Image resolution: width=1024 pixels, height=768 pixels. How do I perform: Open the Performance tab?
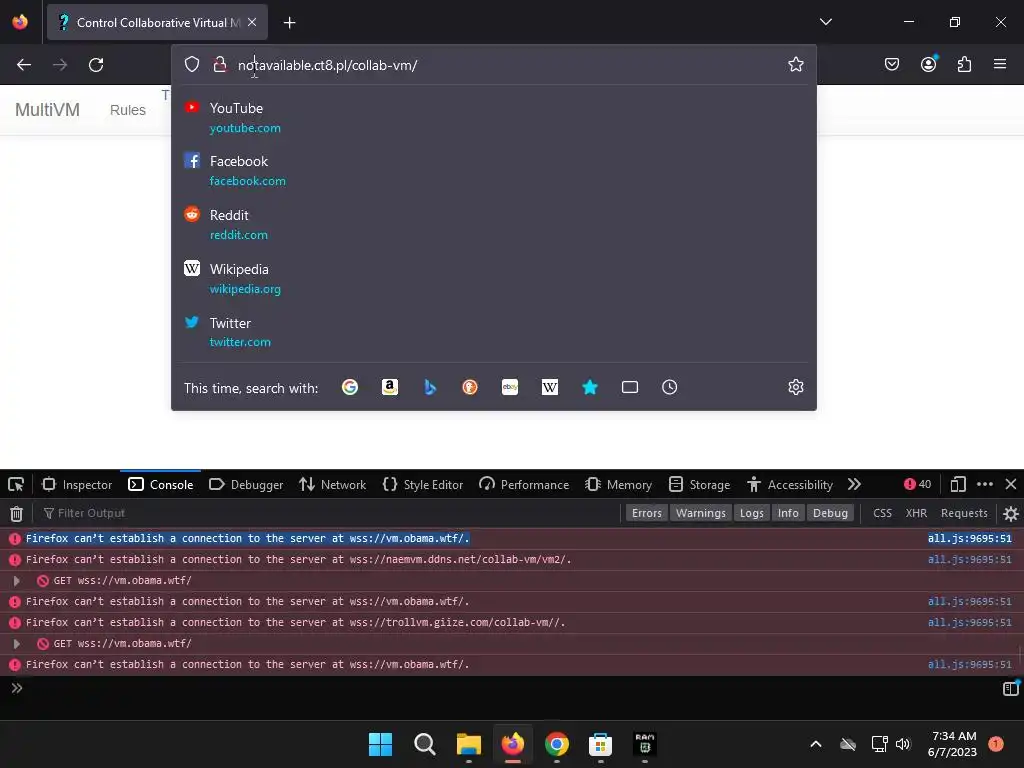524,485
